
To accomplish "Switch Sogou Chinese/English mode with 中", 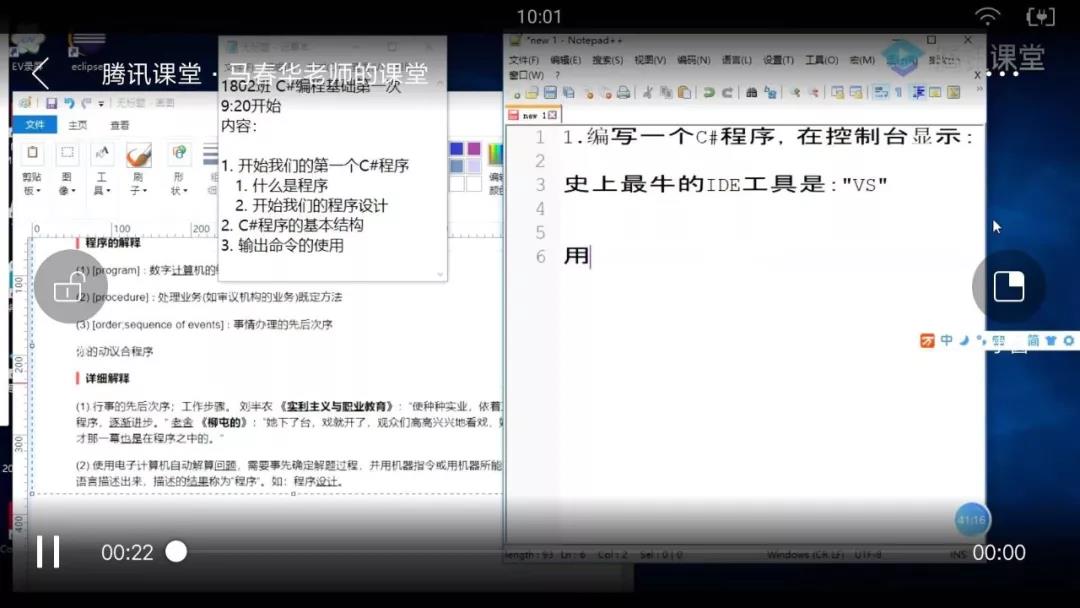I will pyautogui.click(x=946, y=341).
